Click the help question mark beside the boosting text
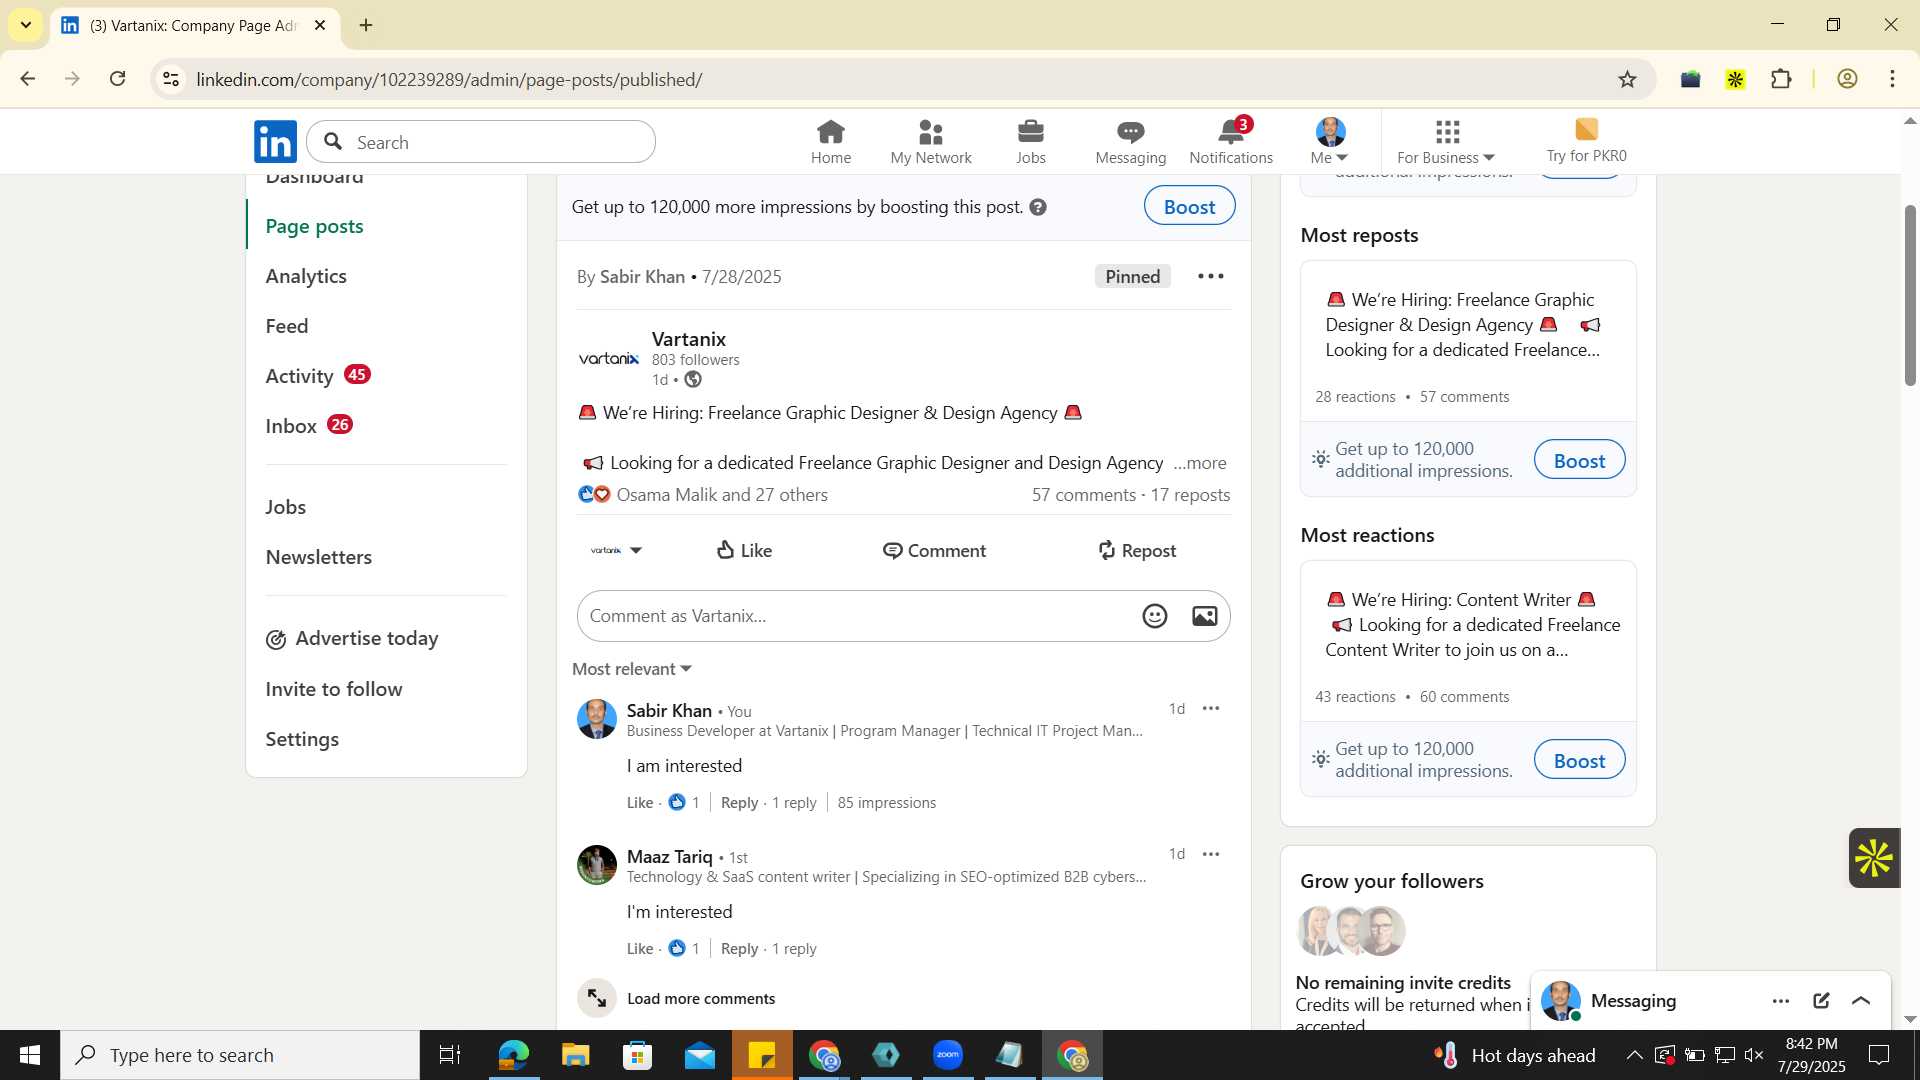The width and height of the screenshot is (1920, 1080). (1038, 207)
